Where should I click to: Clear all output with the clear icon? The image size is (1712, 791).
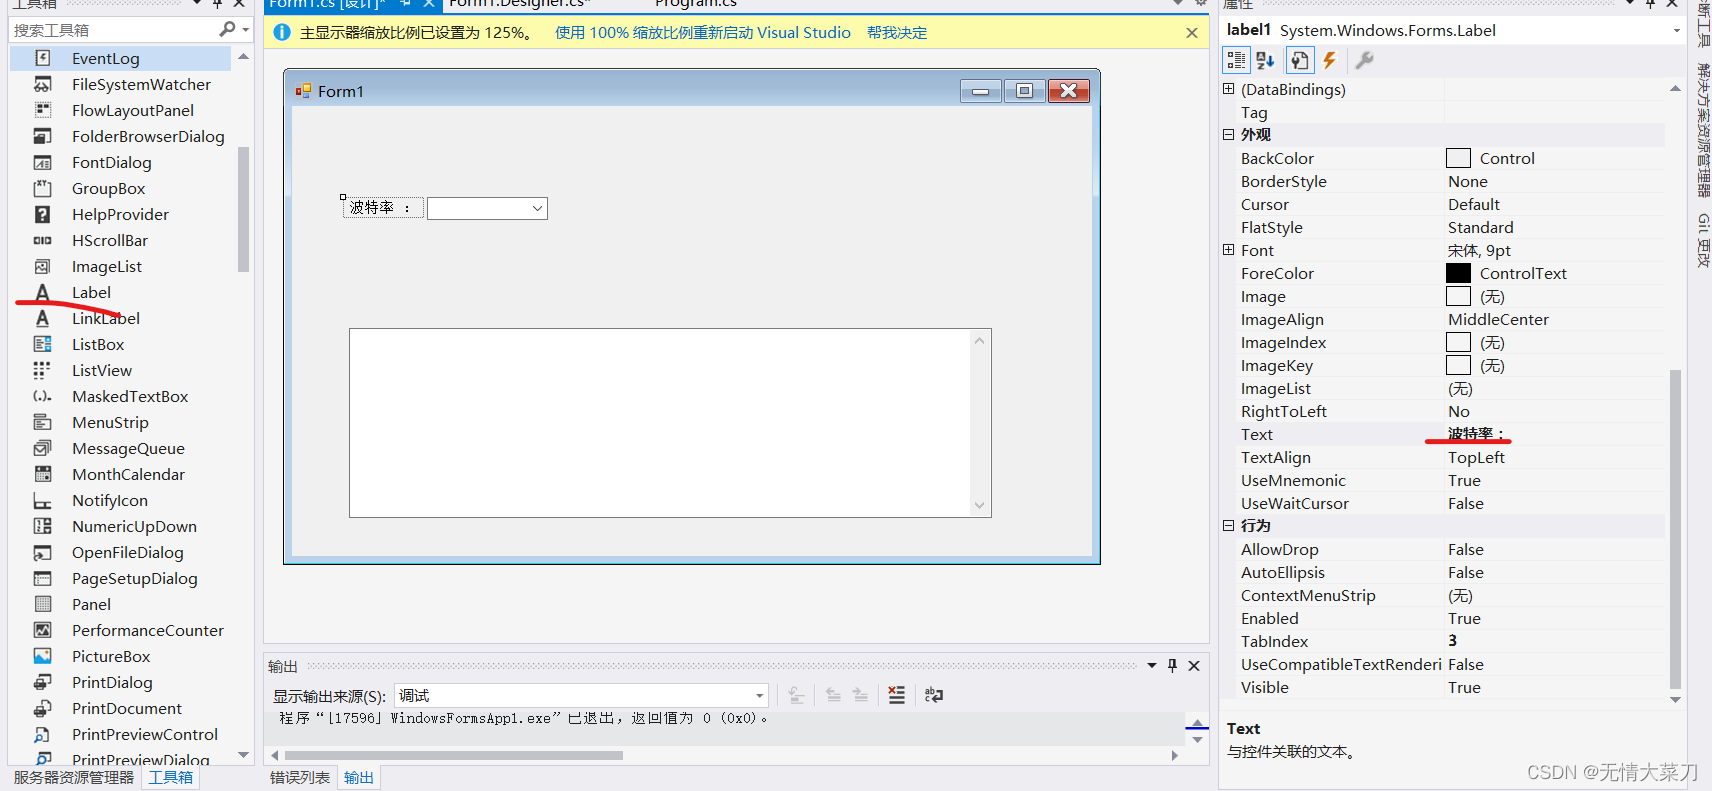pyautogui.click(x=896, y=695)
